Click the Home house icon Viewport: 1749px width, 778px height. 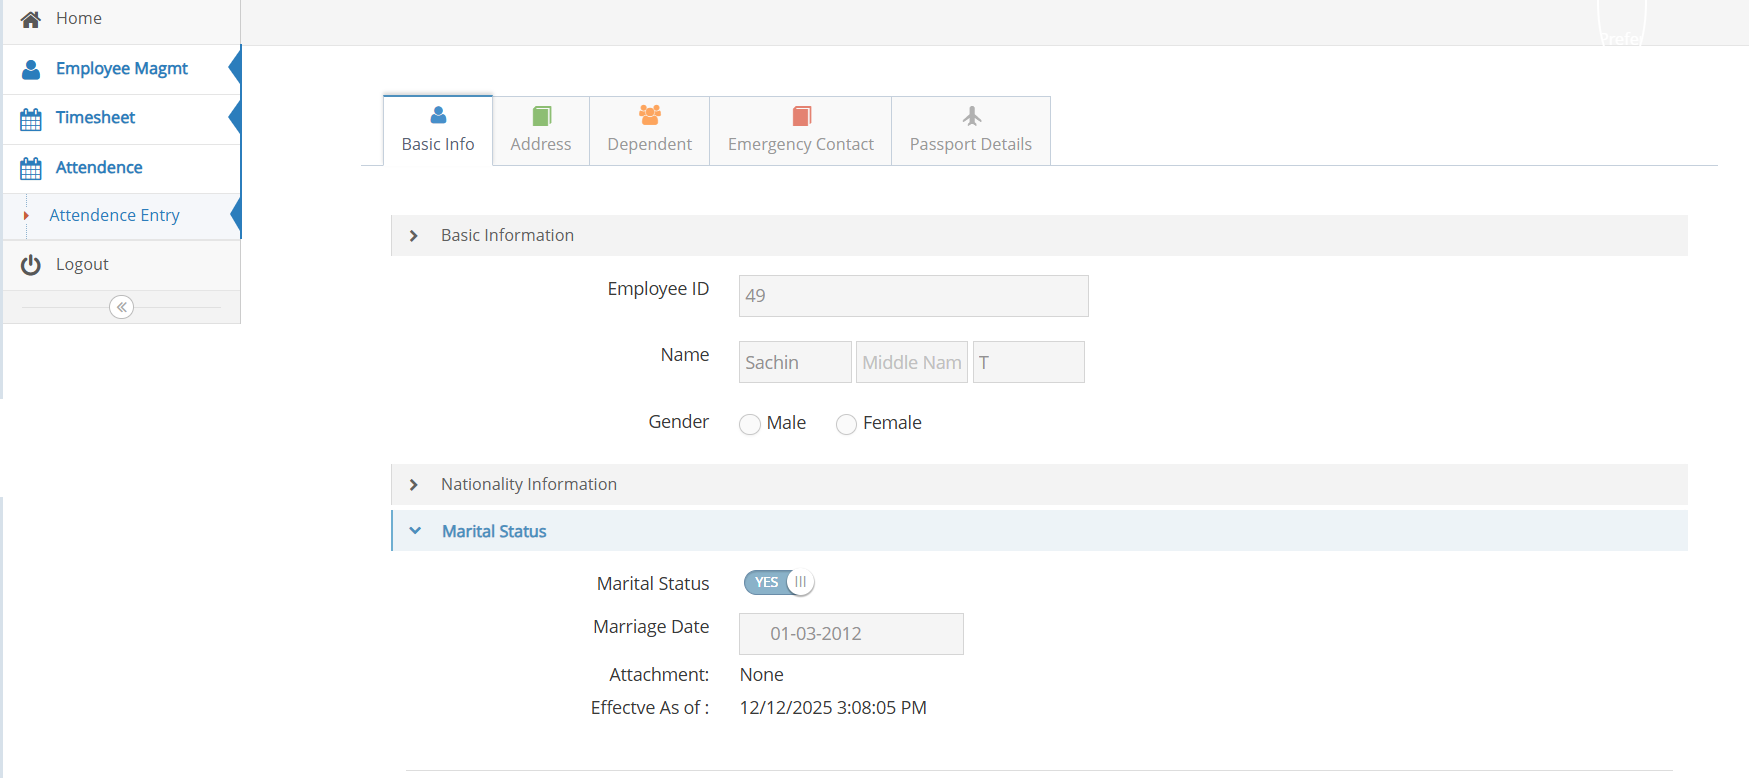tap(31, 19)
